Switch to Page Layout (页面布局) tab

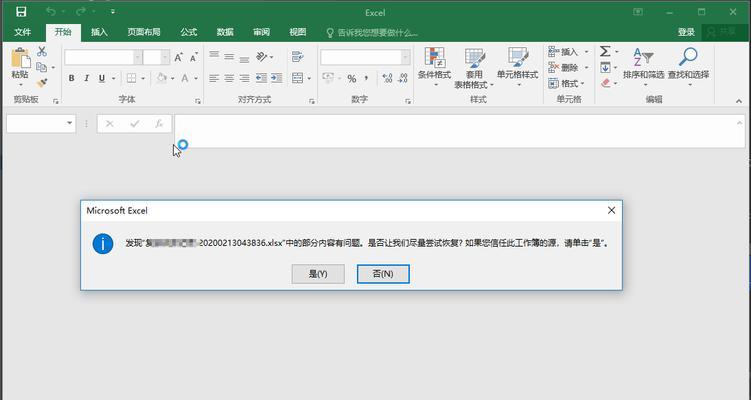coord(144,32)
